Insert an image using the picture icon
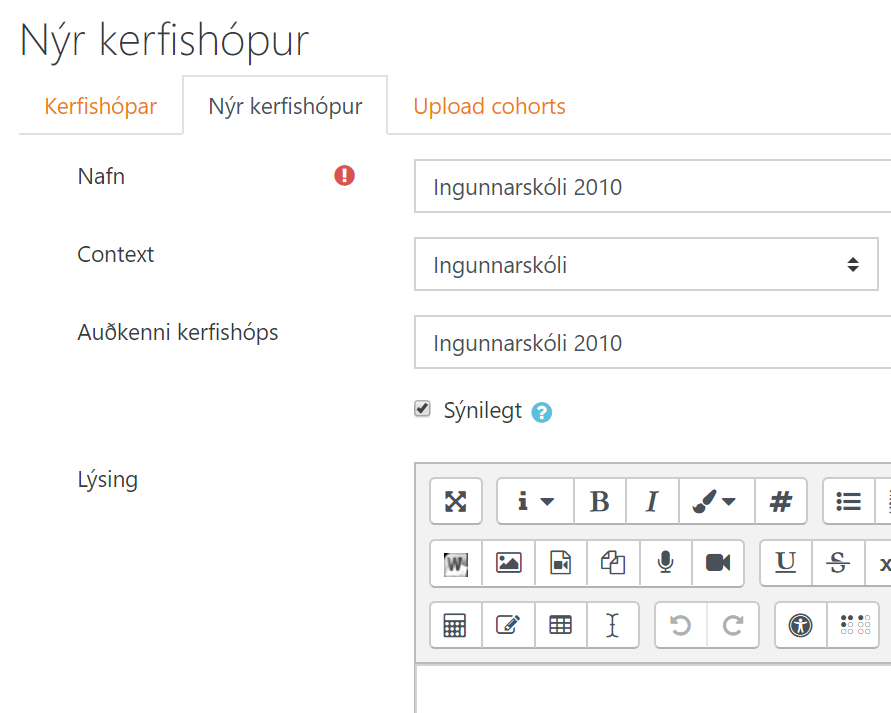Image resolution: width=891 pixels, height=713 pixels. point(508,563)
